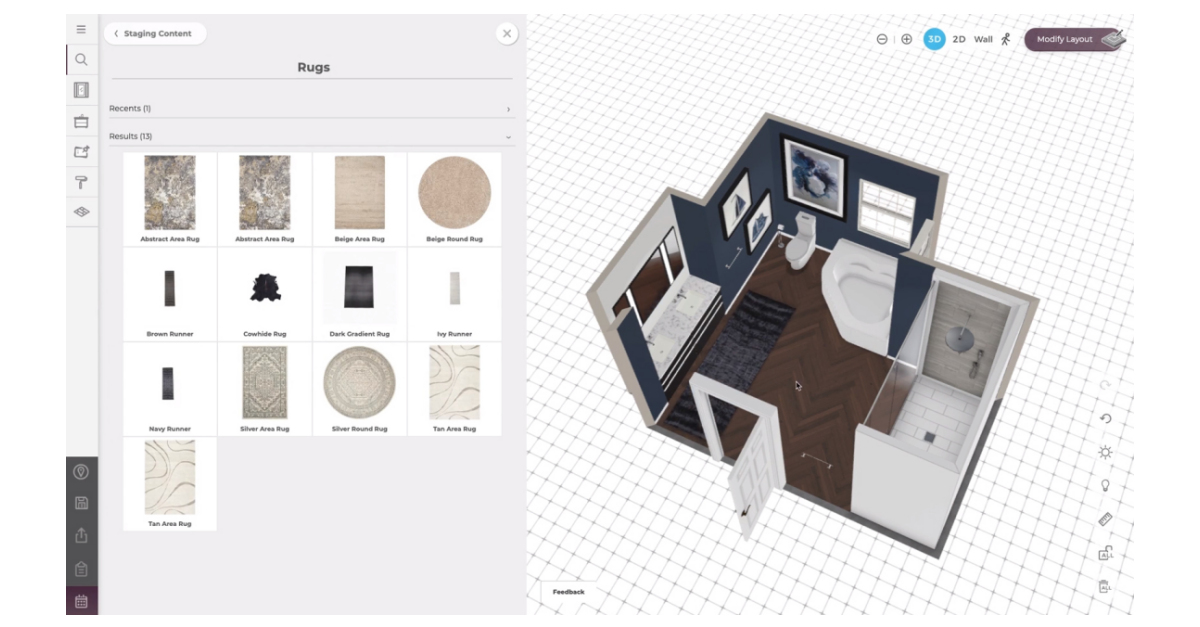Collapse the Results (13) section

coord(310,136)
